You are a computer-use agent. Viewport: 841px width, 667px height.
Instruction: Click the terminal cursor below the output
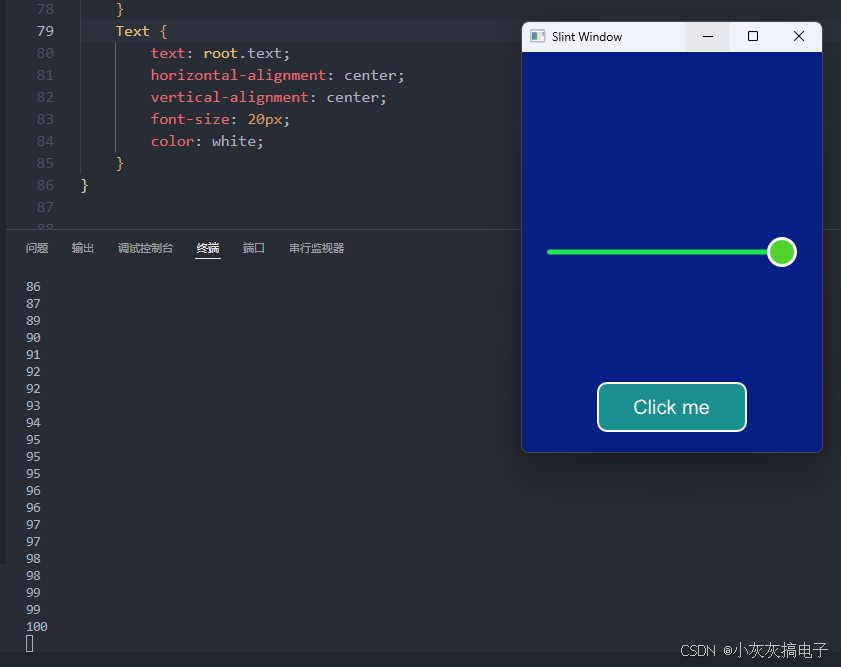[x=29, y=643]
